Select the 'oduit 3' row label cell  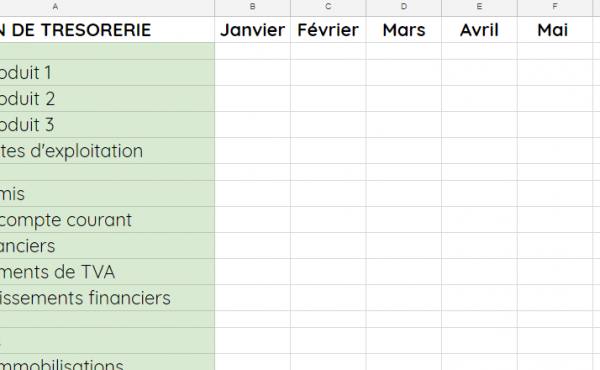coord(107,124)
